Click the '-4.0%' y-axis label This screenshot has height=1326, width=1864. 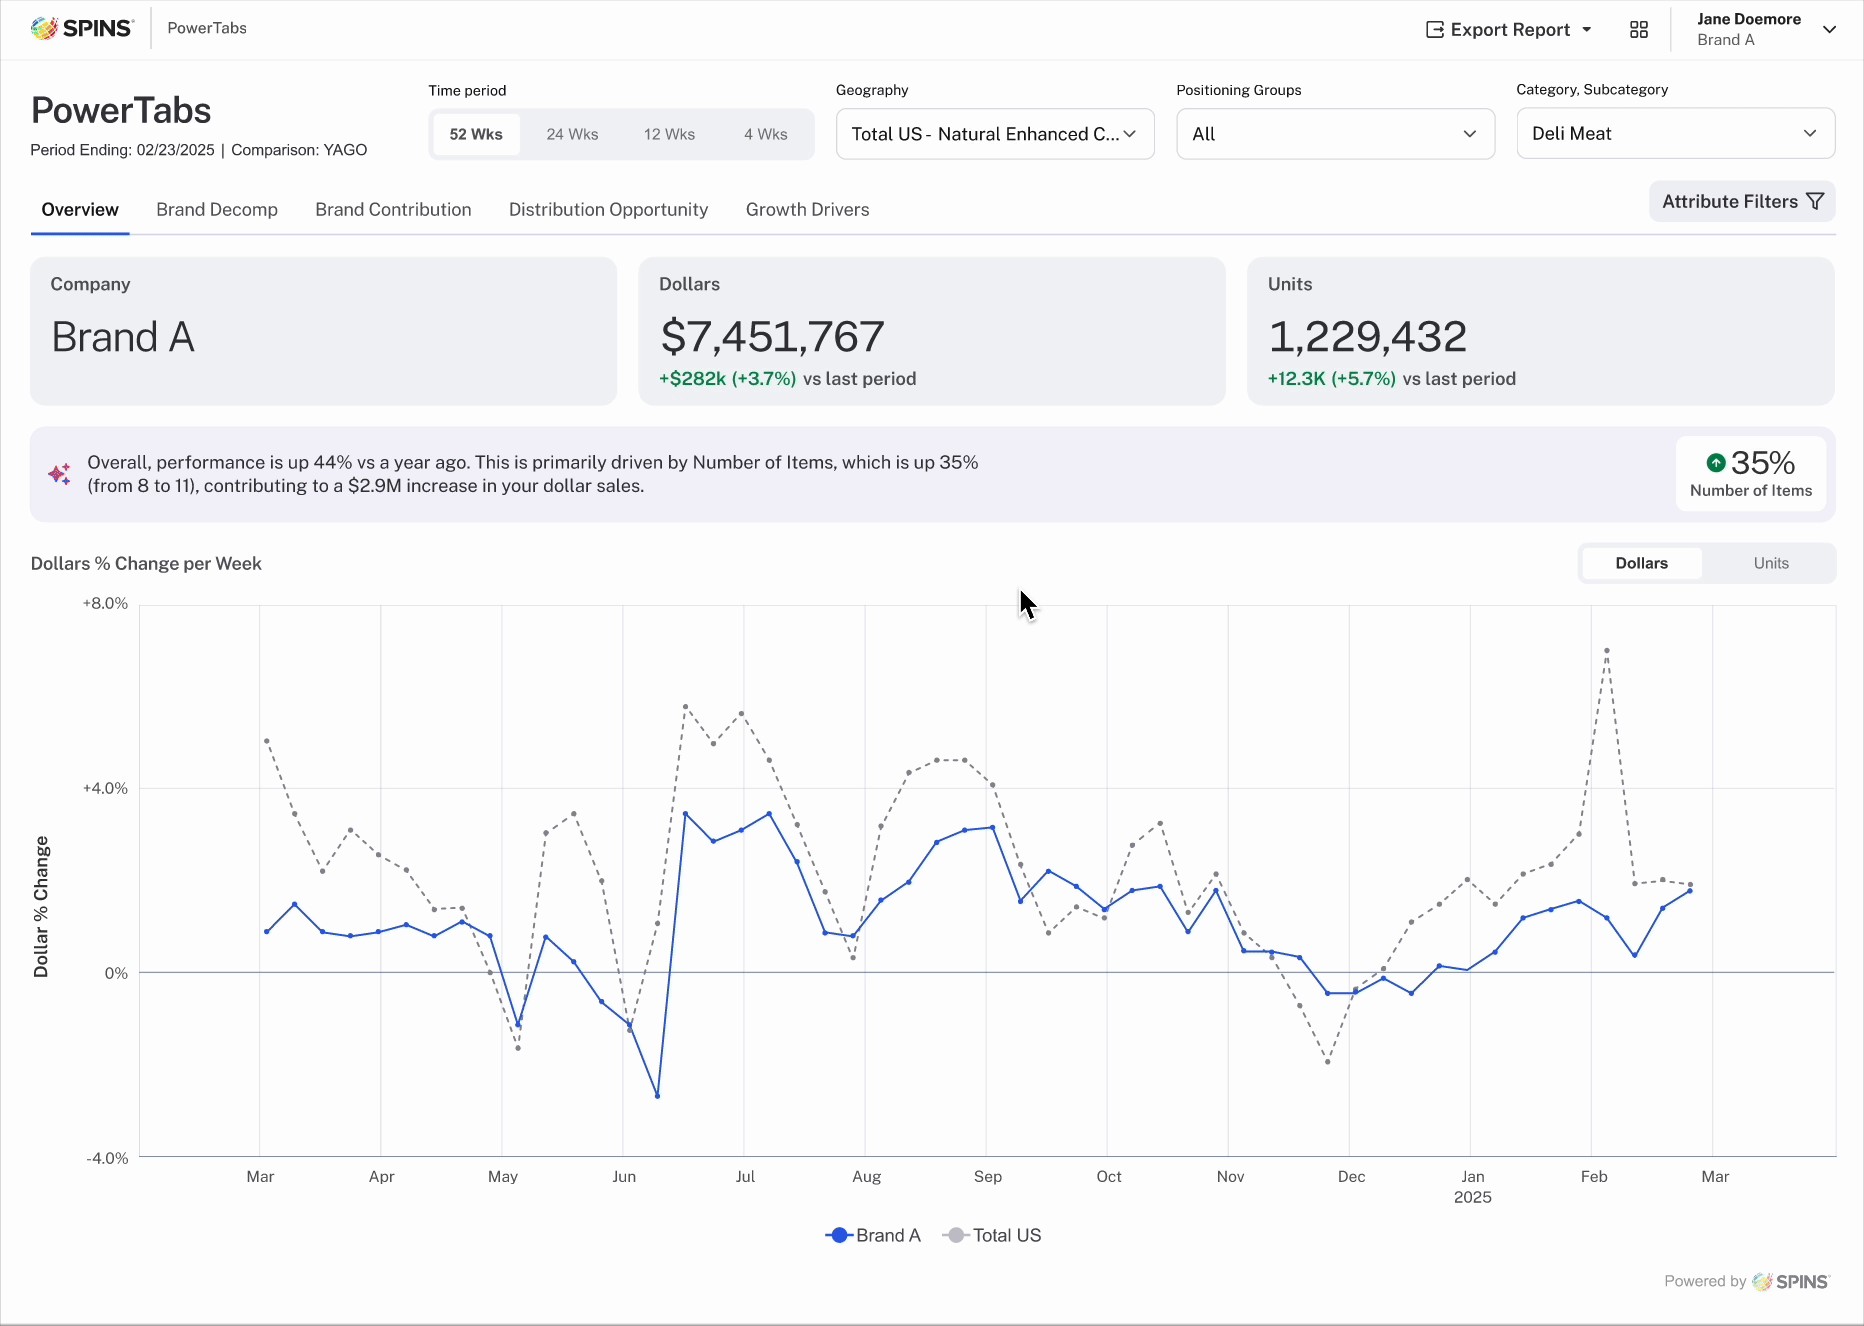106,1158
